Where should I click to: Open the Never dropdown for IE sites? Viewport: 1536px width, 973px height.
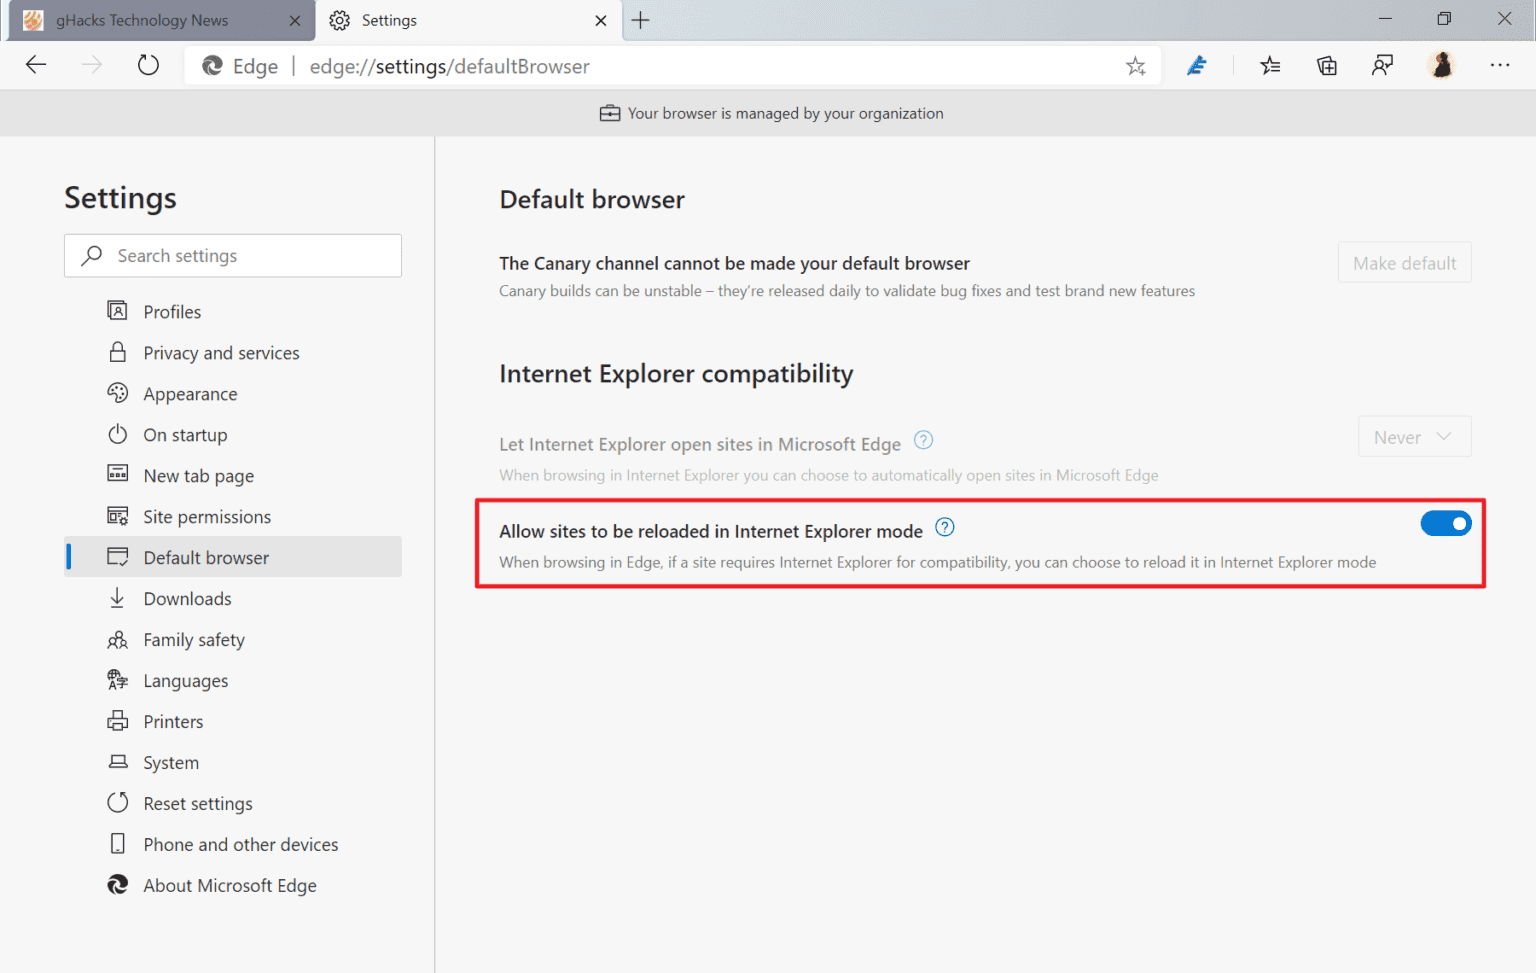1414,436
